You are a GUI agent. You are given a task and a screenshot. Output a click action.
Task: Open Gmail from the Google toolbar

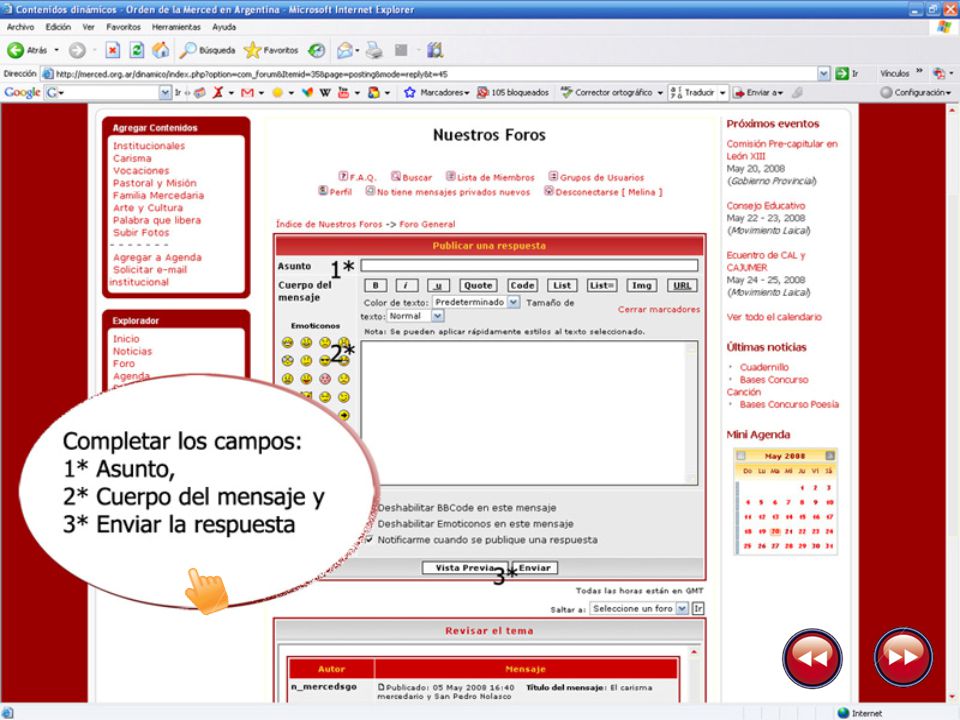click(x=247, y=92)
